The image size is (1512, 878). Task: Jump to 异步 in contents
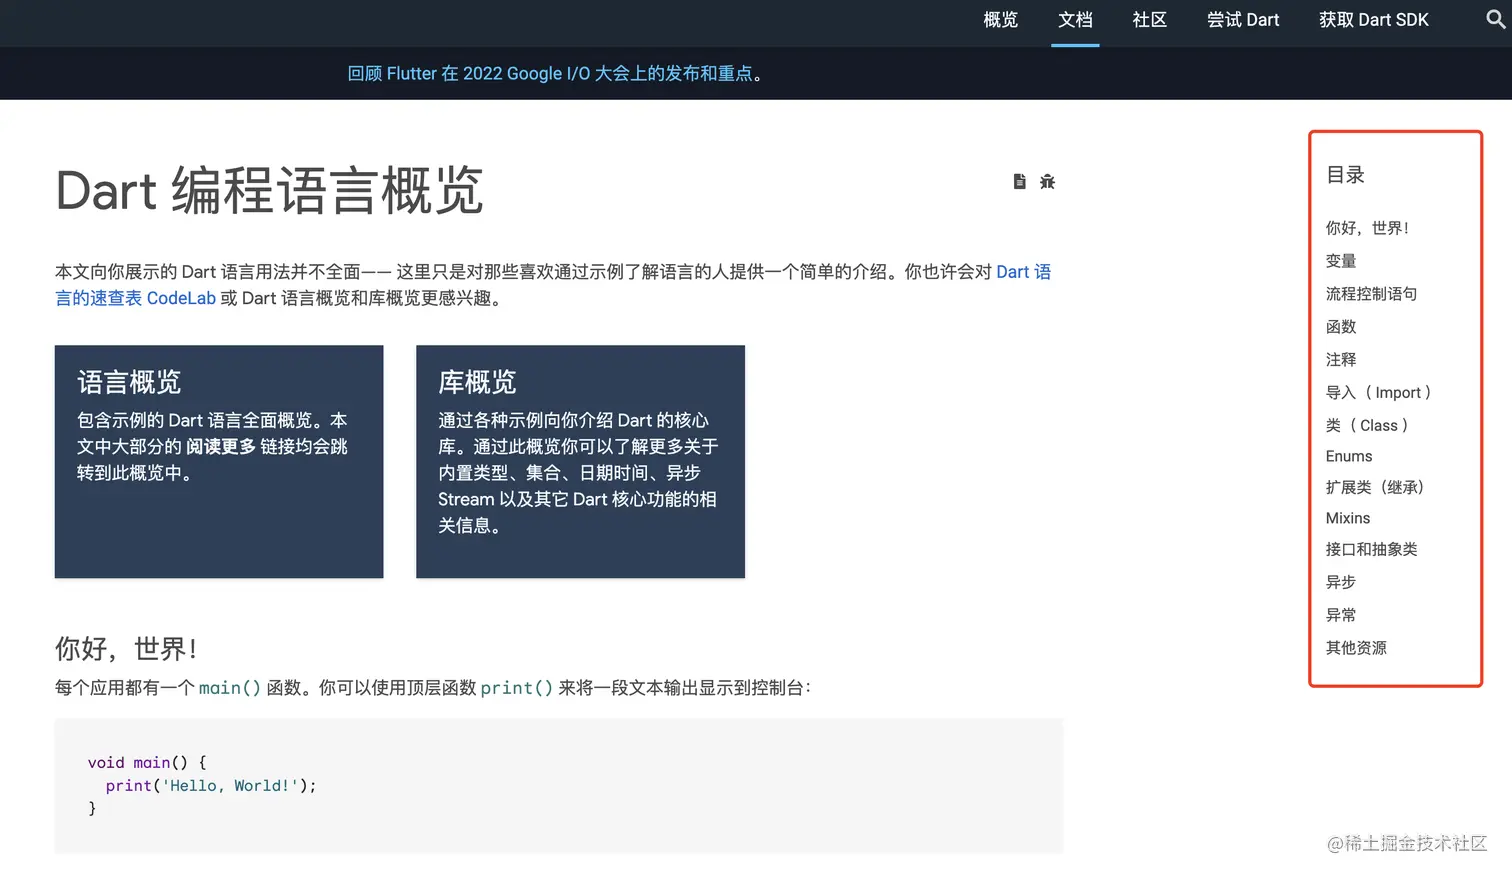pyautogui.click(x=1341, y=582)
